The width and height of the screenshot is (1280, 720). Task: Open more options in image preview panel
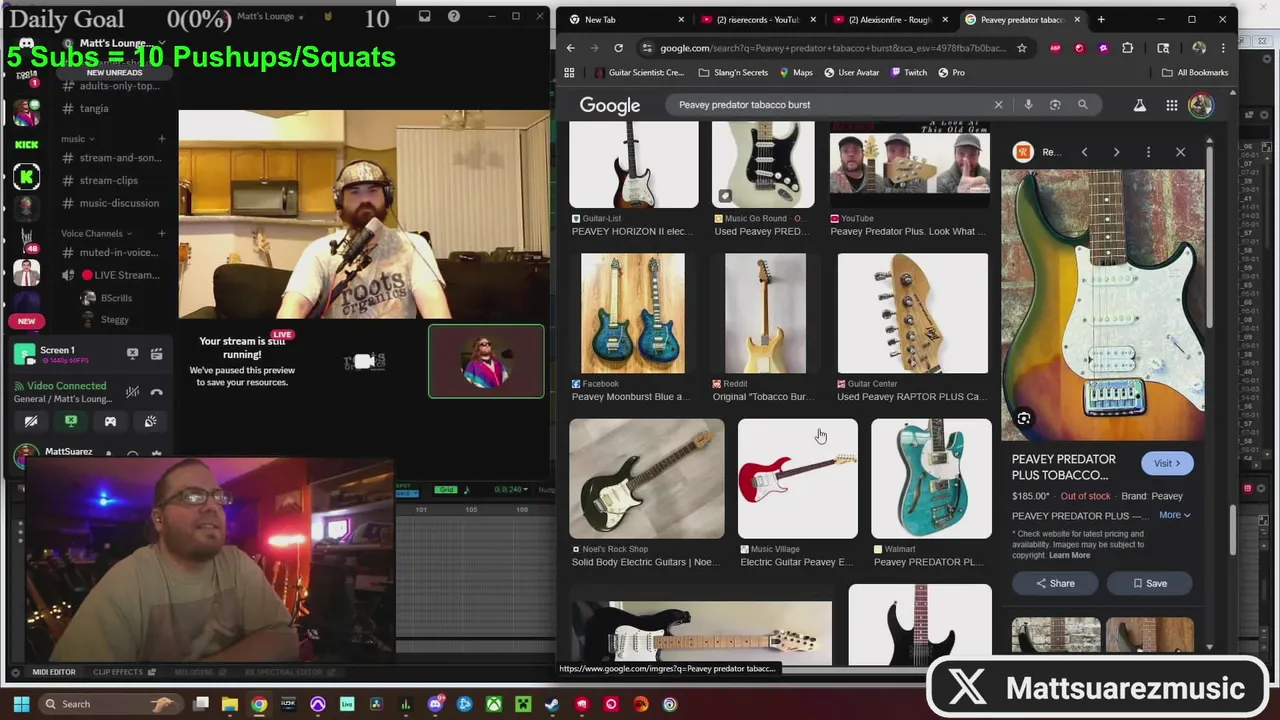coord(1148,152)
